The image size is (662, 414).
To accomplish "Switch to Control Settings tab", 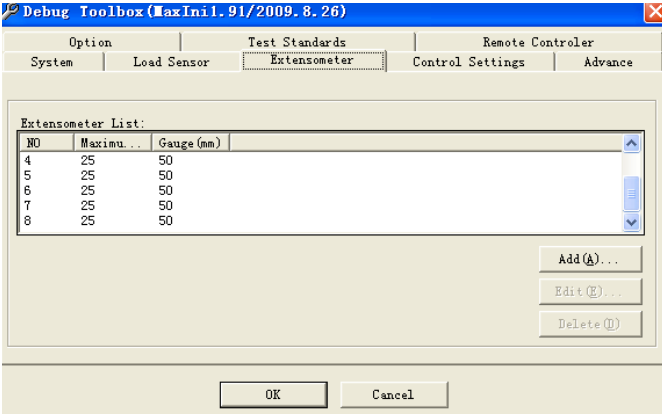I will pyautogui.click(x=469, y=62).
